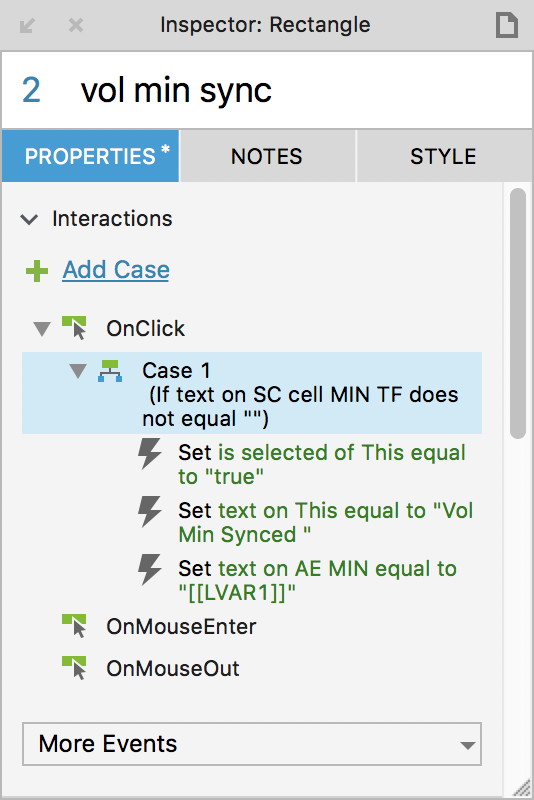Click the Add Case link
Viewport: 534px width, 800px height.
[x=116, y=270]
